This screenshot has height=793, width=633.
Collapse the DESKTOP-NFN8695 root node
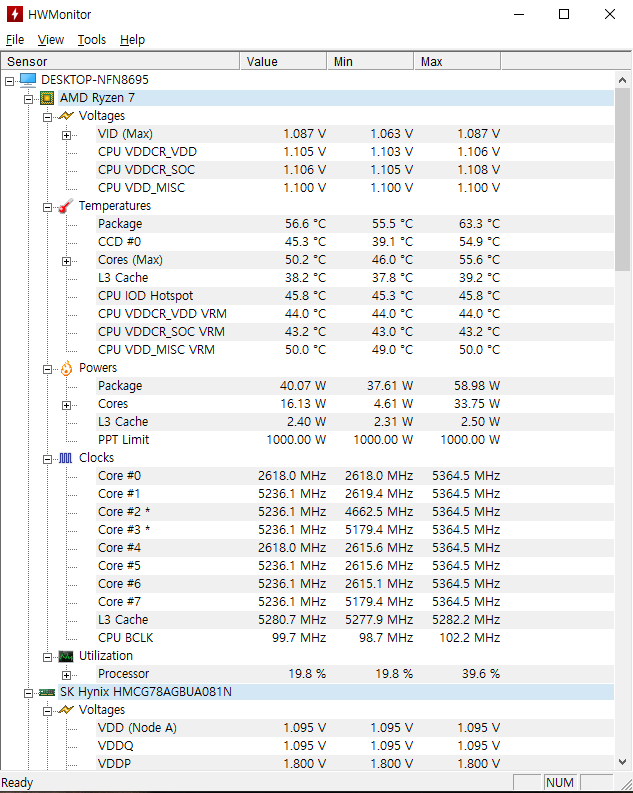click(x=10, y=81)
